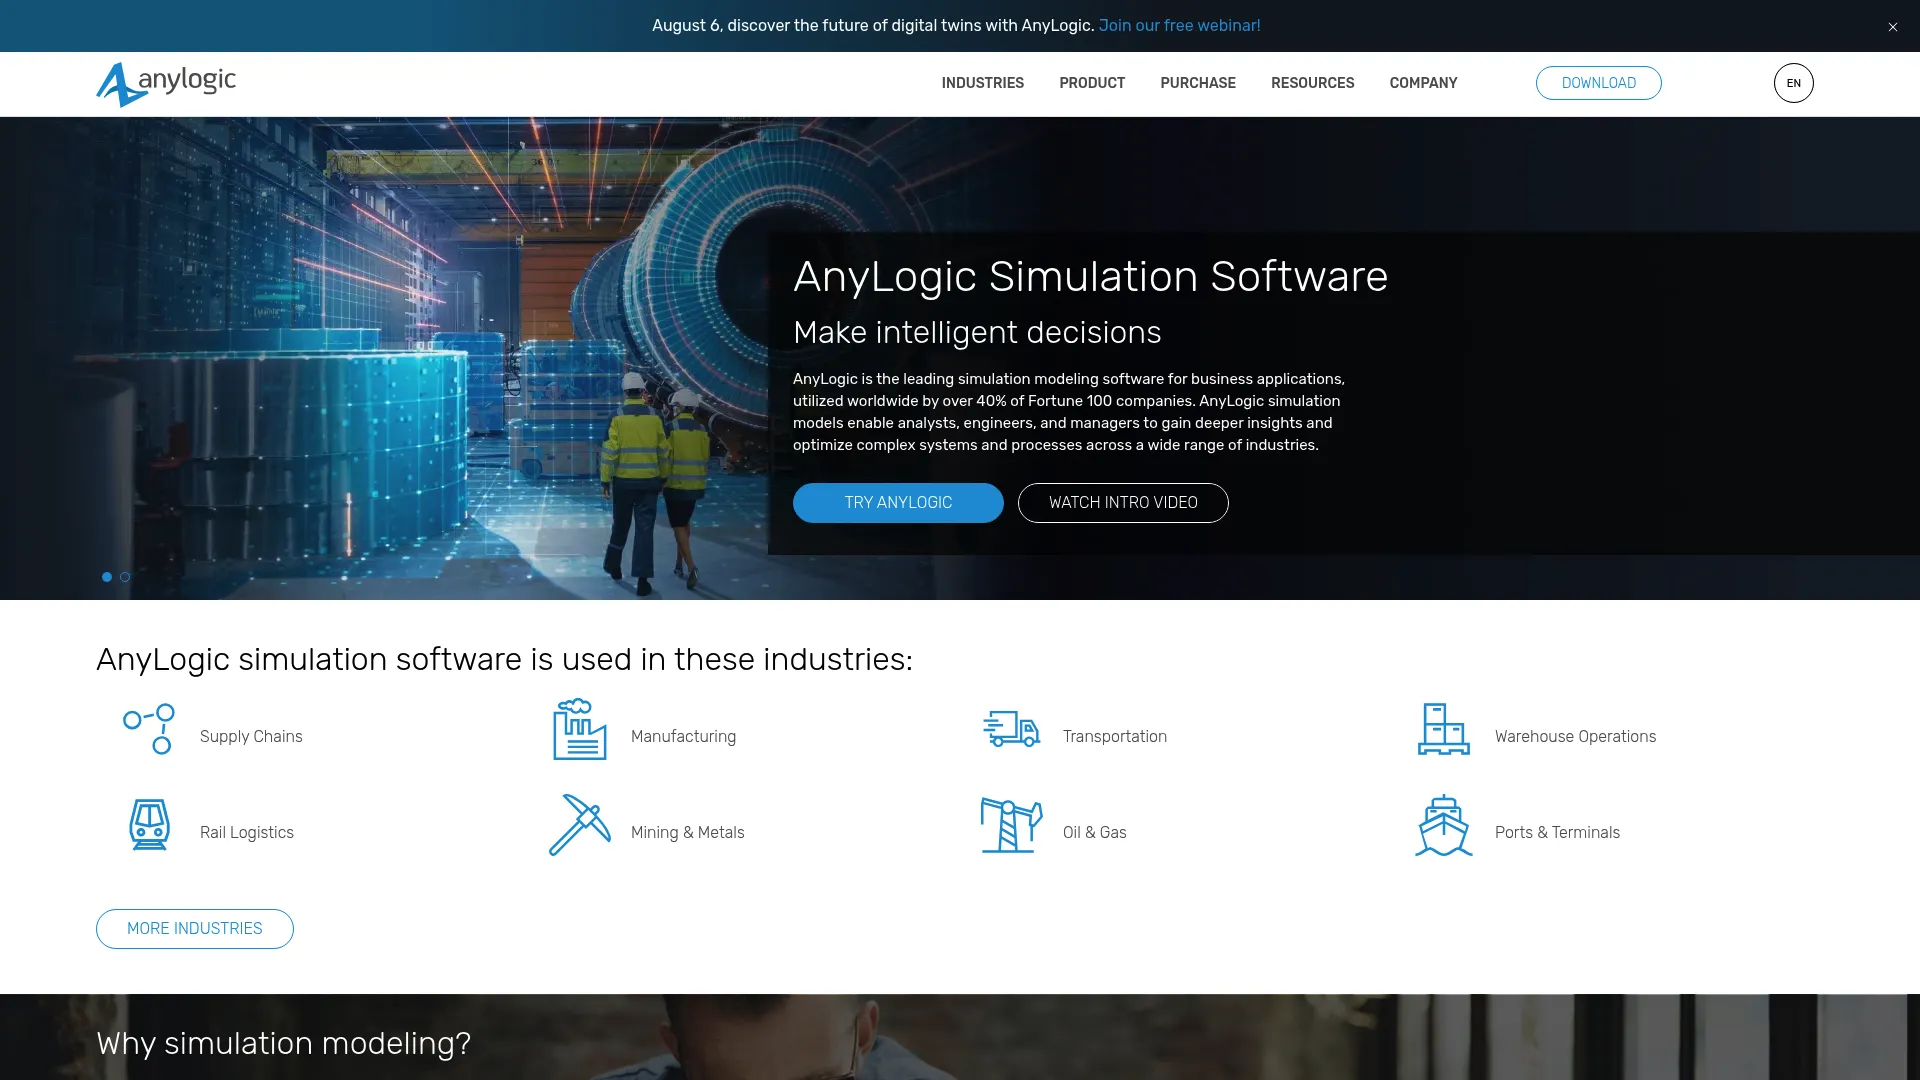Screen dimensions: 1920x1080
Task: Open the Rail Logistics industry link
Action: [247, 833]
